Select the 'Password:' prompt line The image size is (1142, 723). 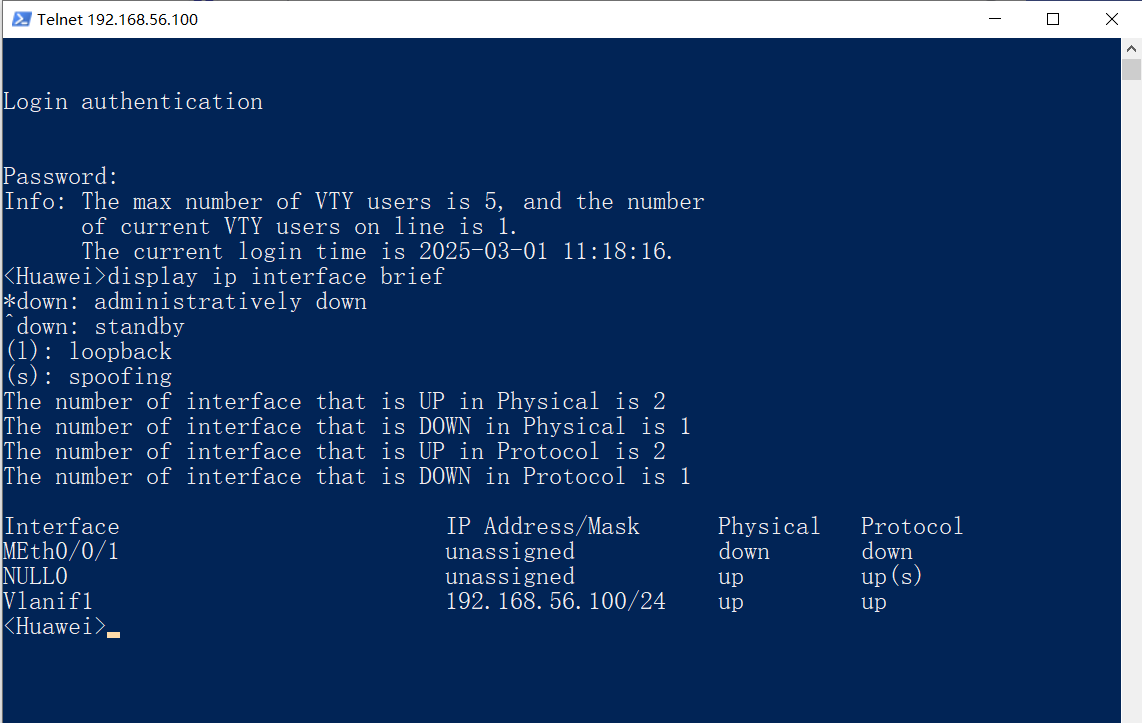58,176
